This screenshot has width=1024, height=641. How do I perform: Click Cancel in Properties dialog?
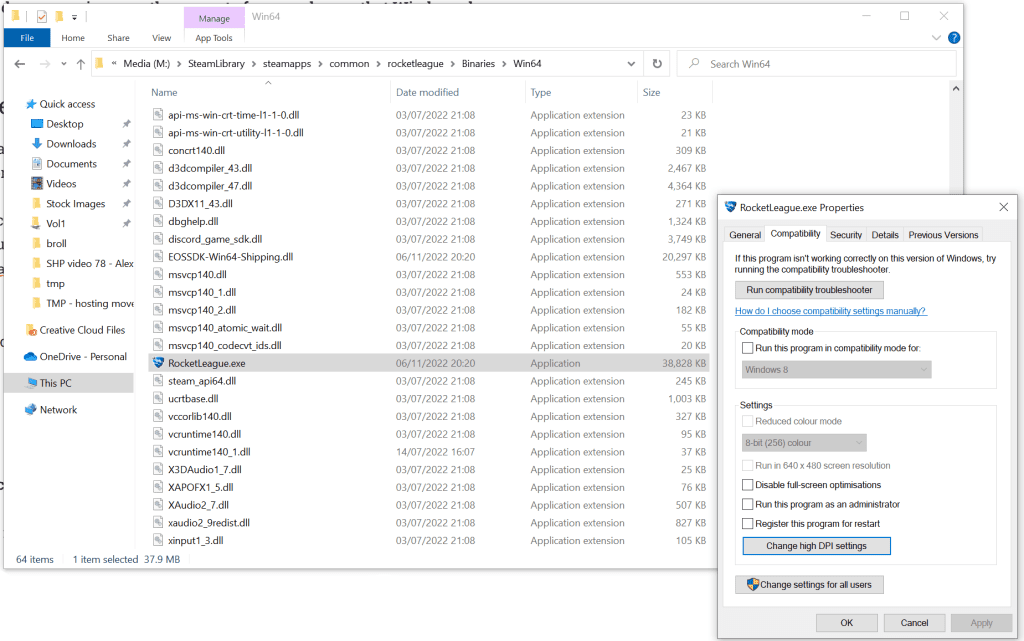(x=914, y=623)
